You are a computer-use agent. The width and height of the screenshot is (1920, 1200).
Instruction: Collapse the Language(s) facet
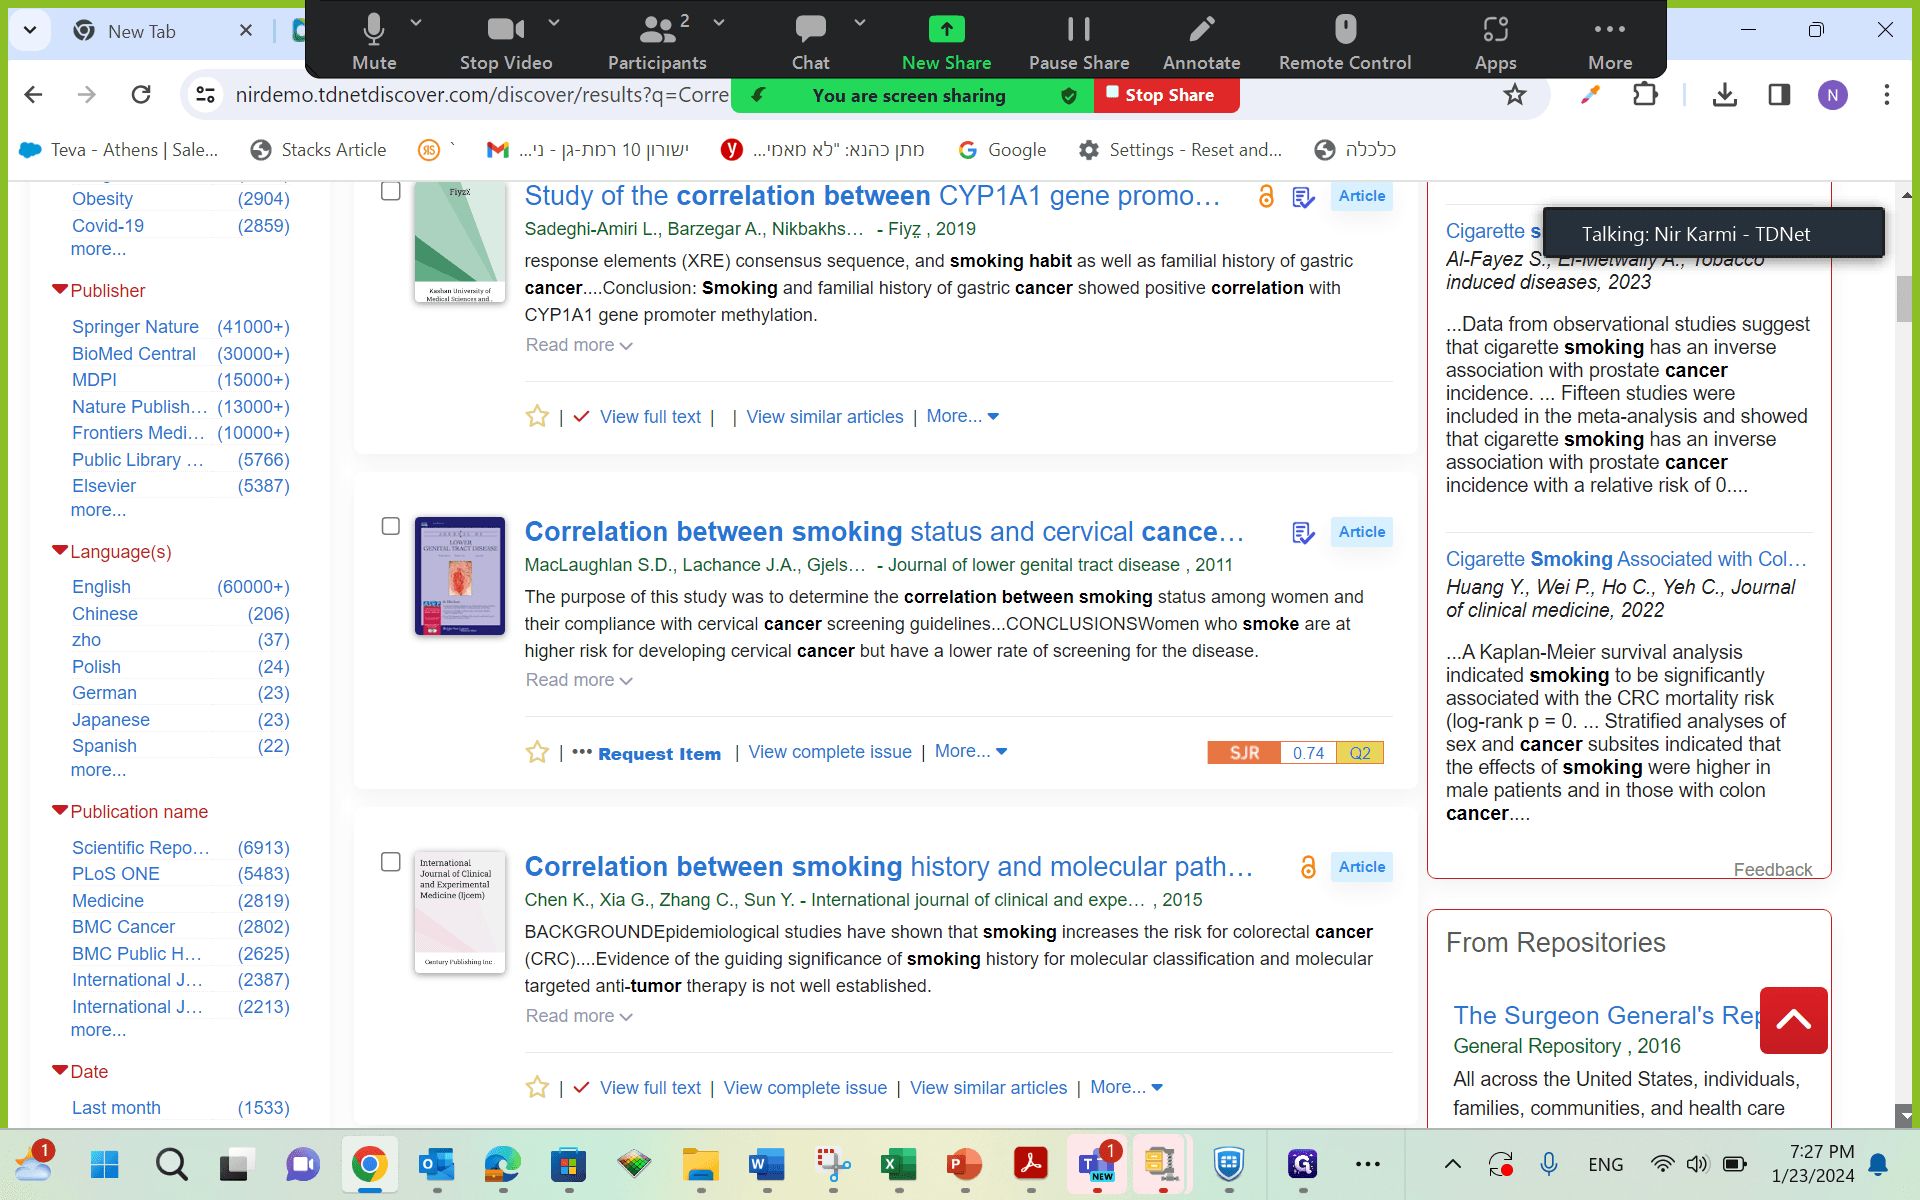point(60,551)
